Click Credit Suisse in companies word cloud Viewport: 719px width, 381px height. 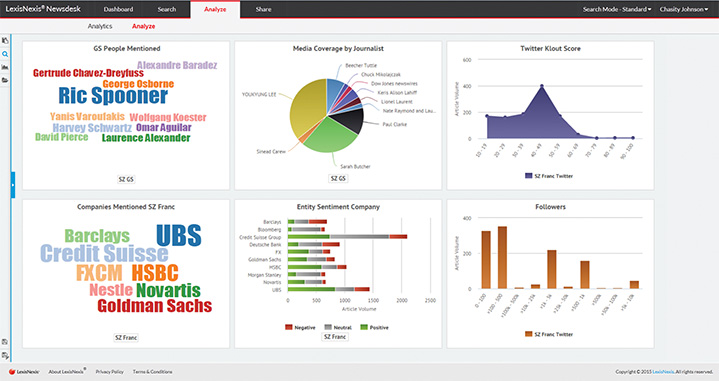[x=104, y=254]
